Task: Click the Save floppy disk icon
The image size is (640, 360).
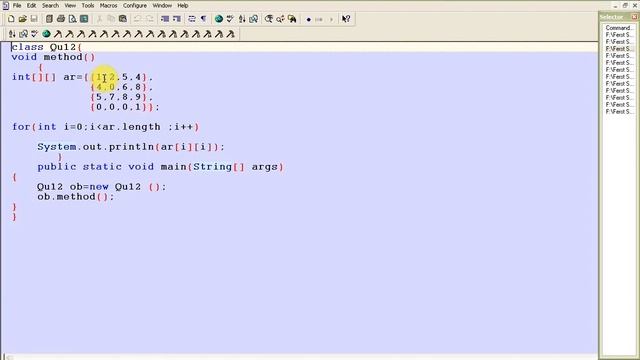Action: point(34,19)
